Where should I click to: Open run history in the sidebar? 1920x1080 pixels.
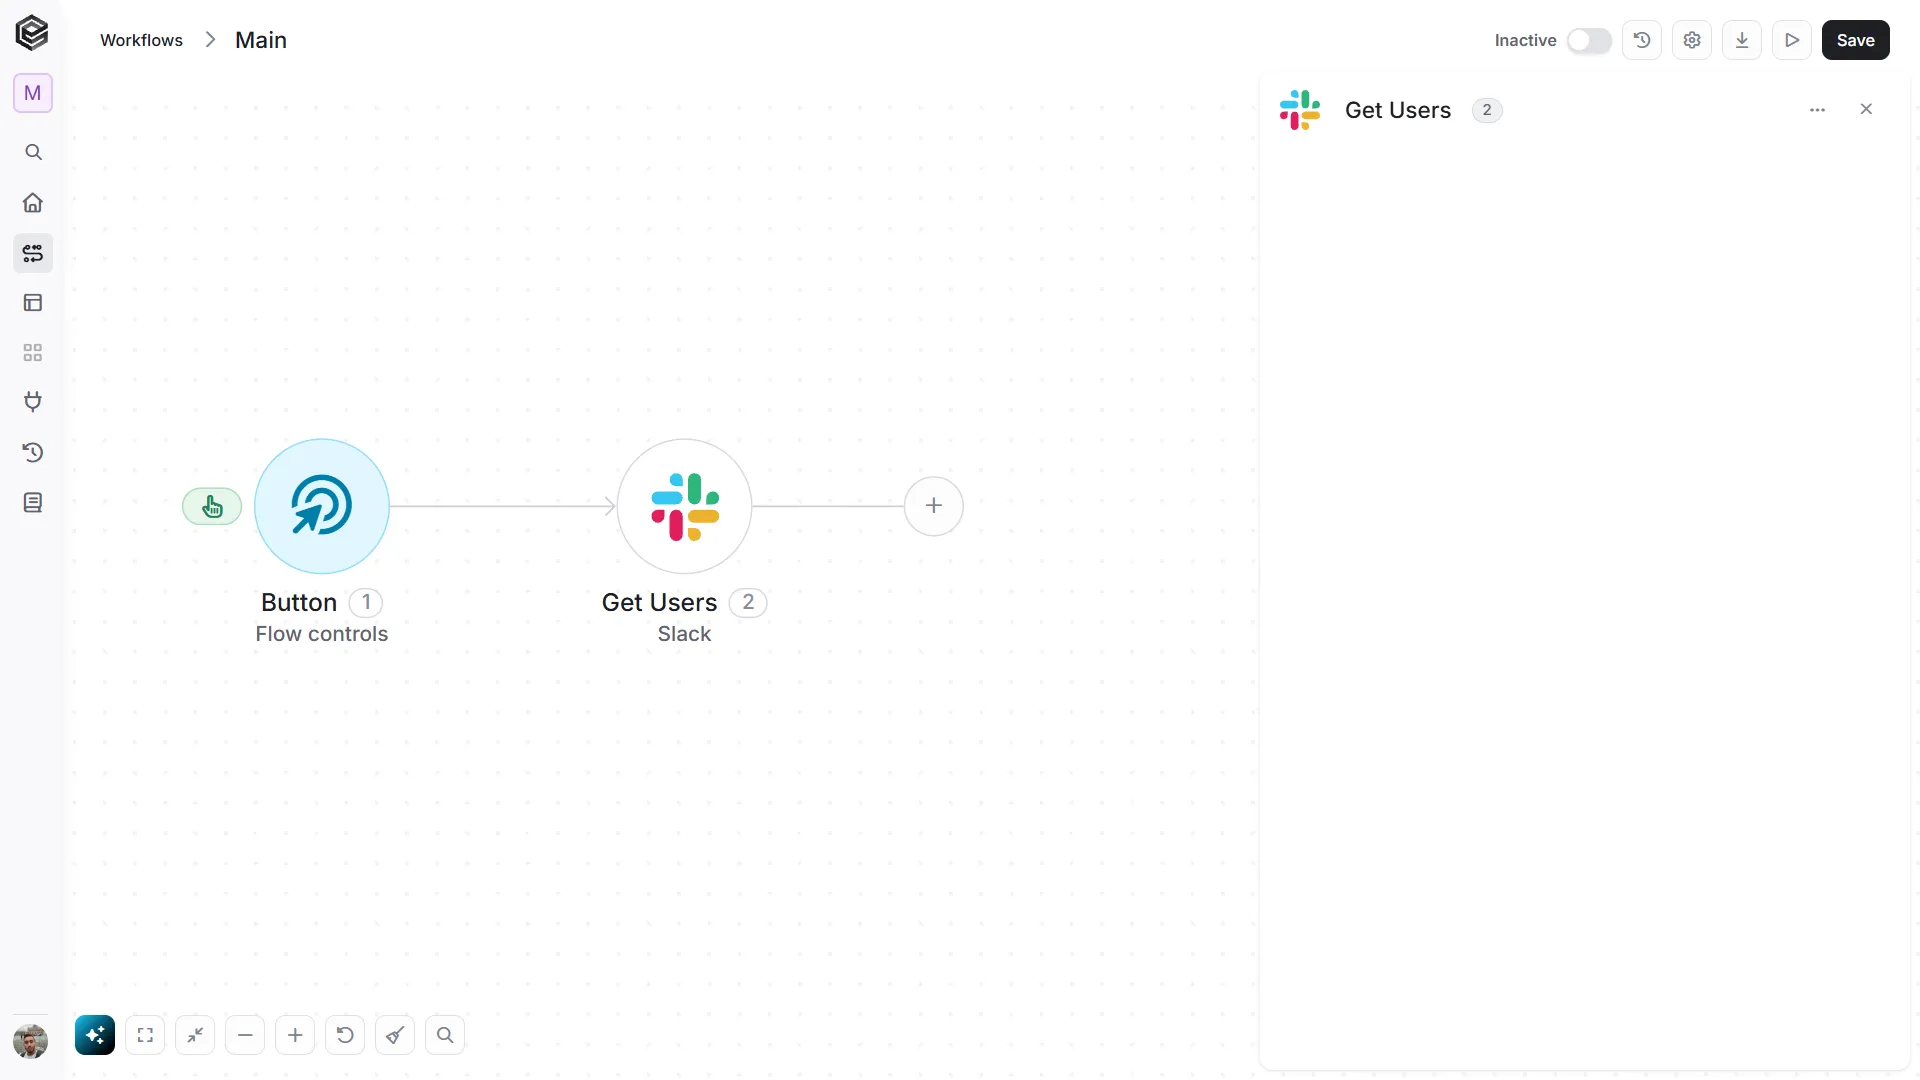(33, 452)
